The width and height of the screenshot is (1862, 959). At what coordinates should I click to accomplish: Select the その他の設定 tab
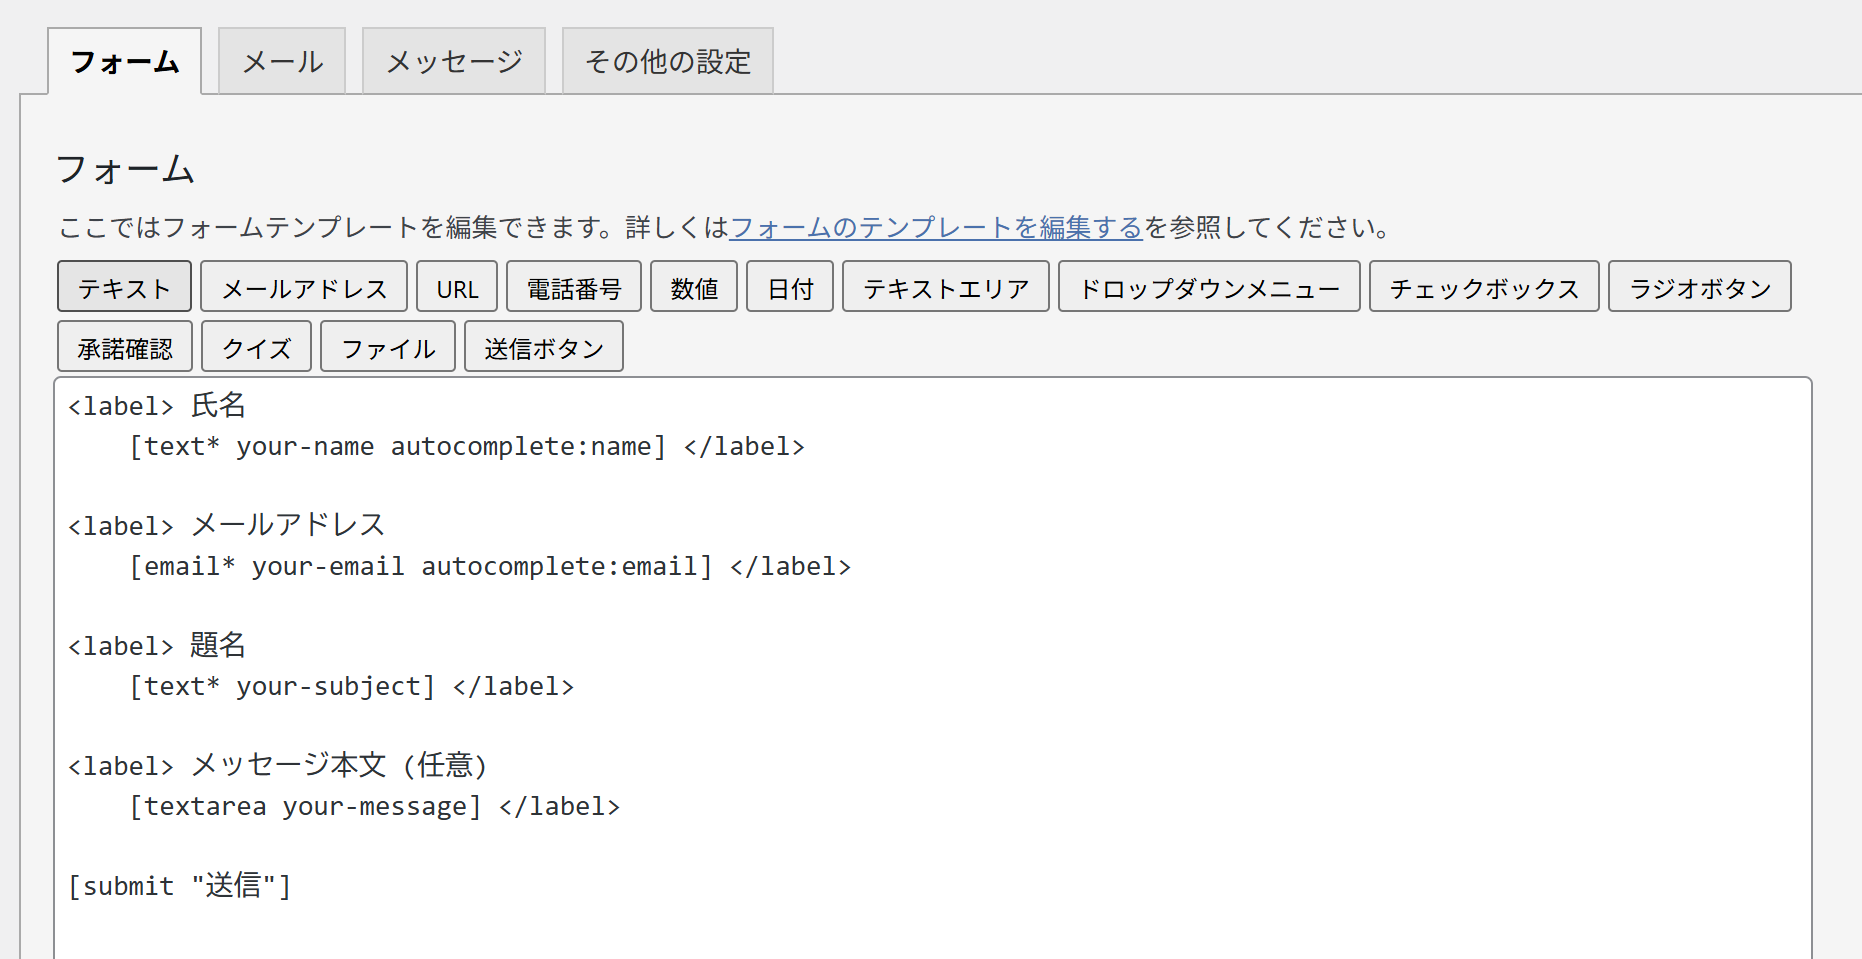(667, 62)
